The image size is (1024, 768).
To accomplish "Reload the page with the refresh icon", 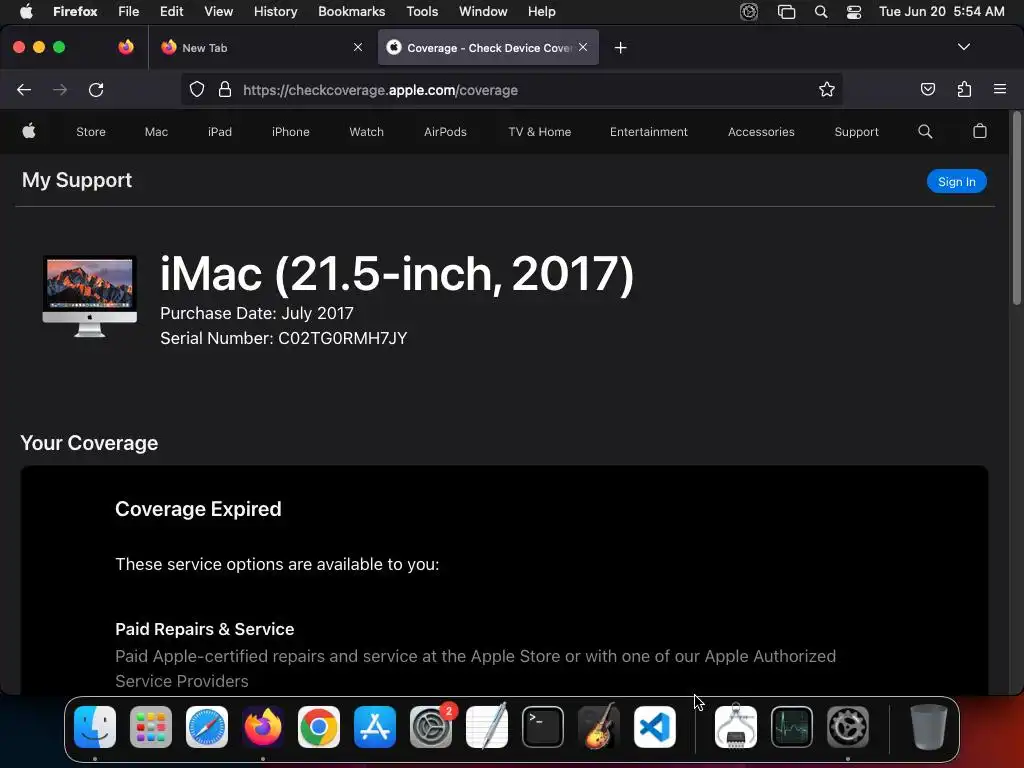I will 96,89.
